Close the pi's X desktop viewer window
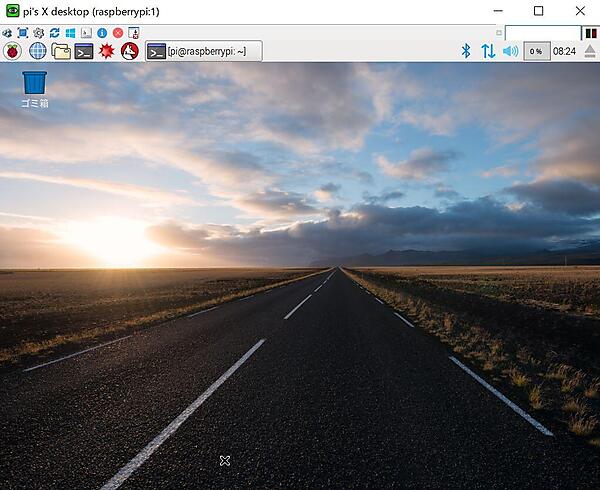The image size is (600, 490). click(580, 11)
